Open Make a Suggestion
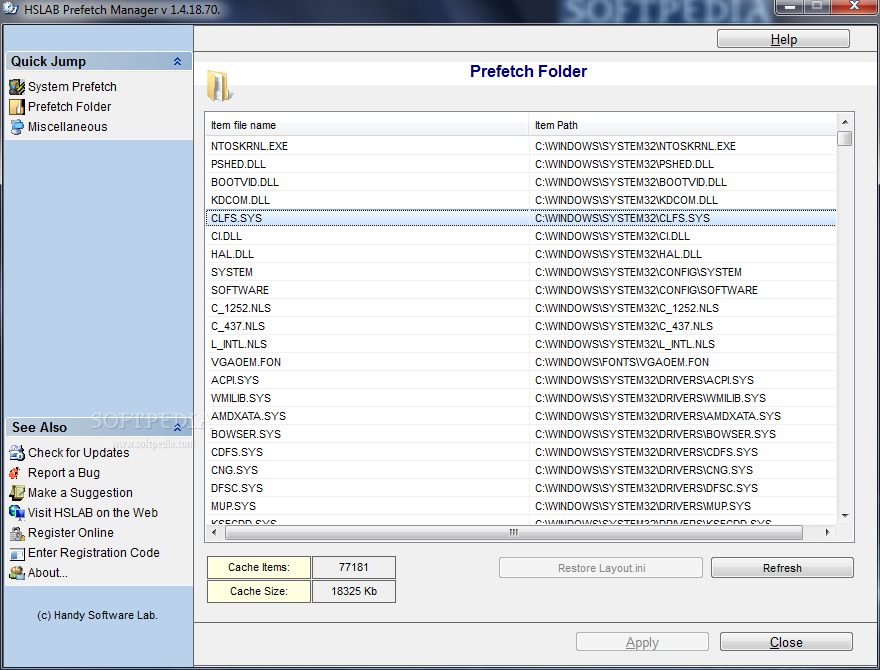The height and width of the screenshot is (670, 880). [80, 493]
